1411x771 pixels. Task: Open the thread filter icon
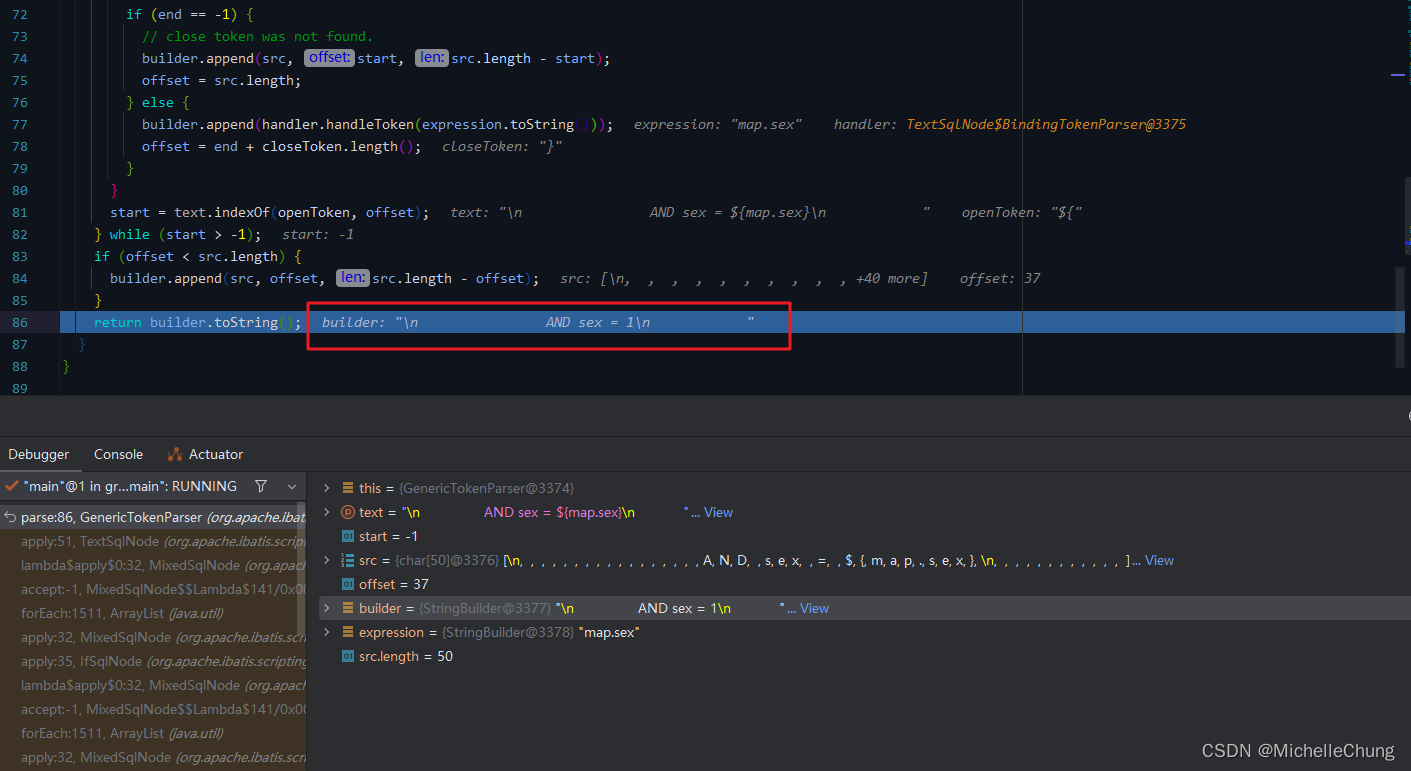[x=261, y=486]
